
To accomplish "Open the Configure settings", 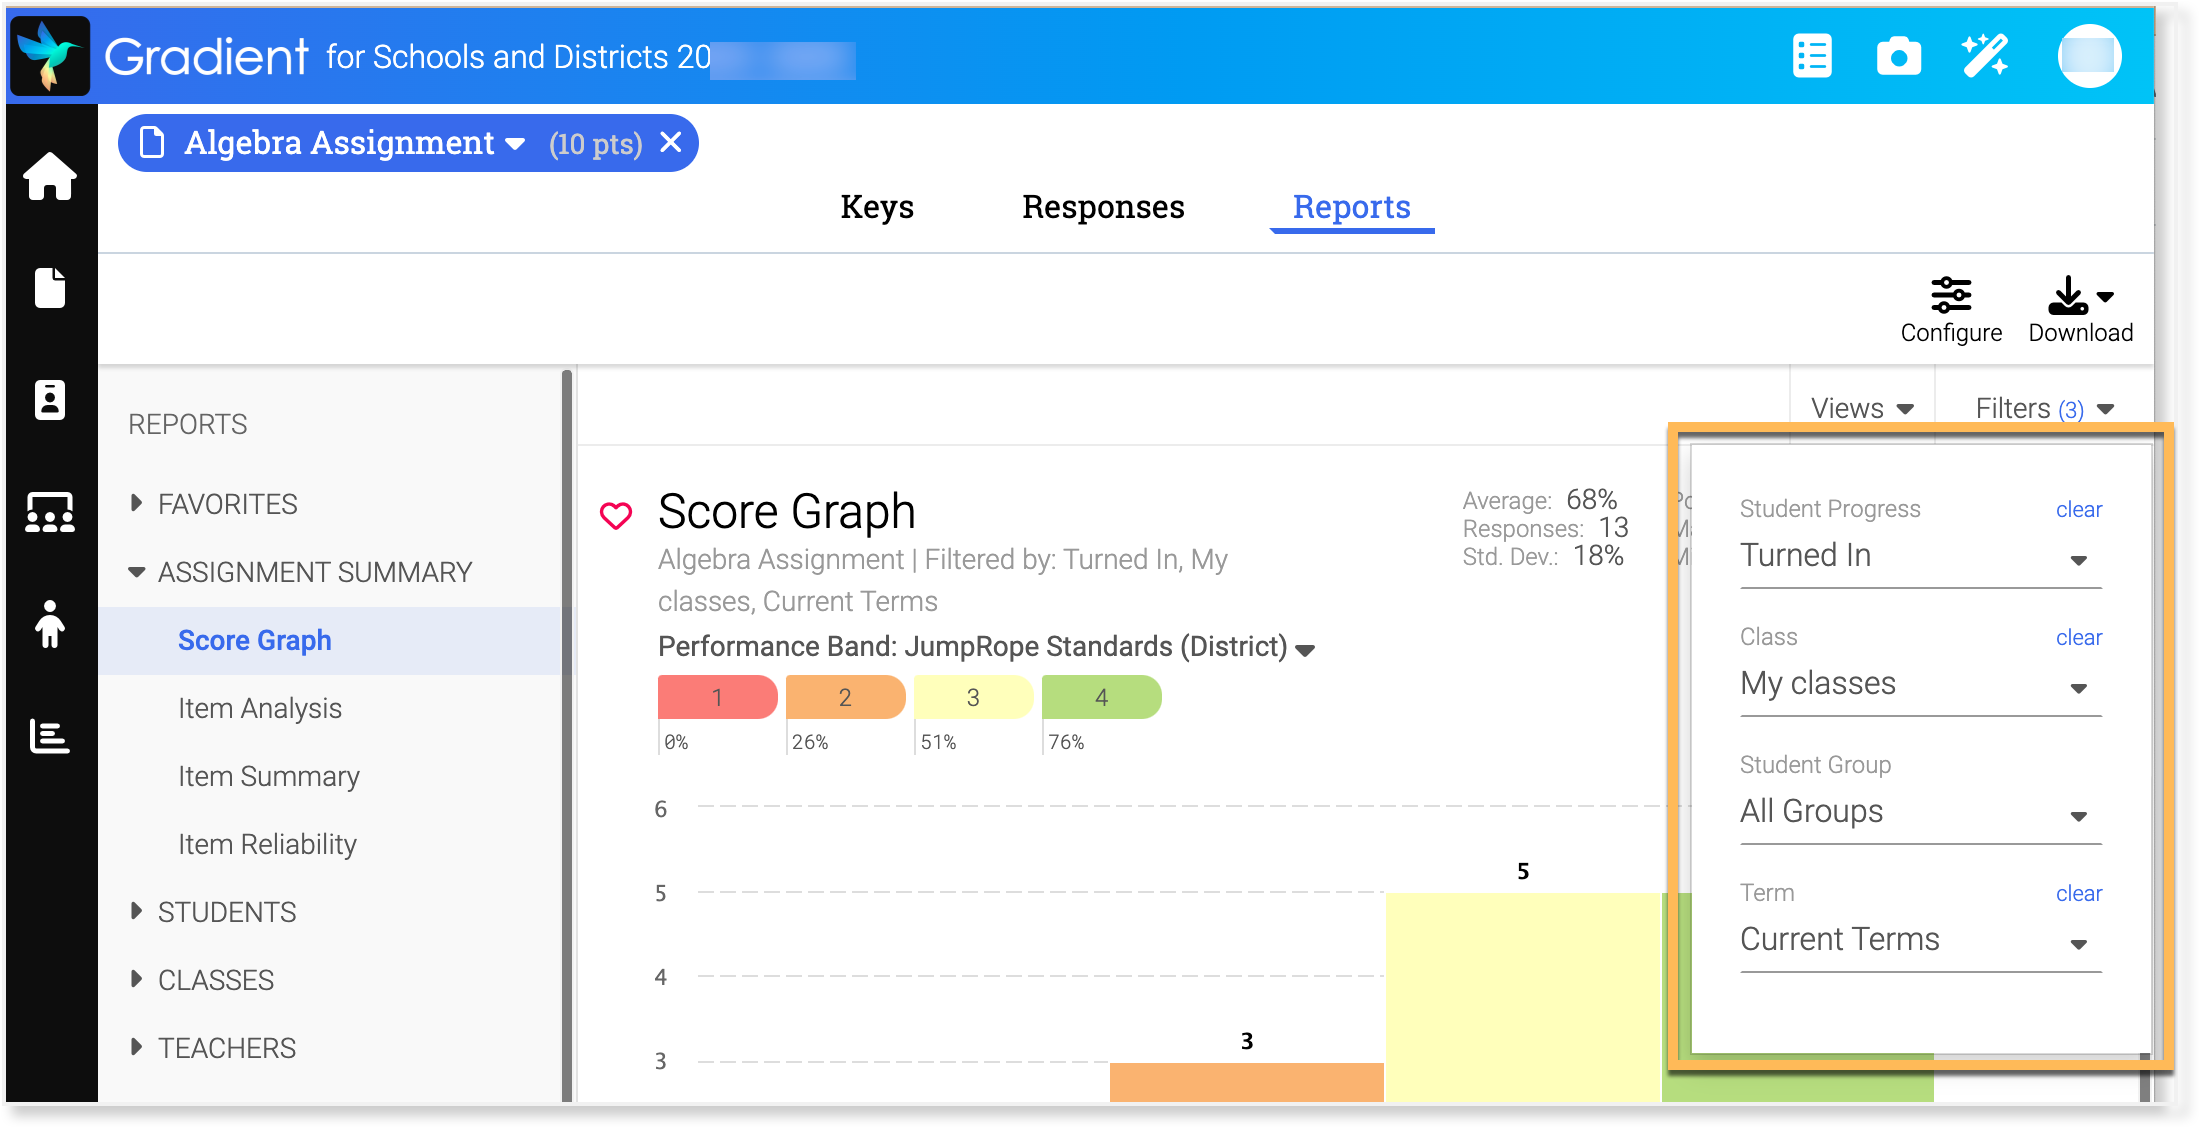I will (x=1951, y=310).
